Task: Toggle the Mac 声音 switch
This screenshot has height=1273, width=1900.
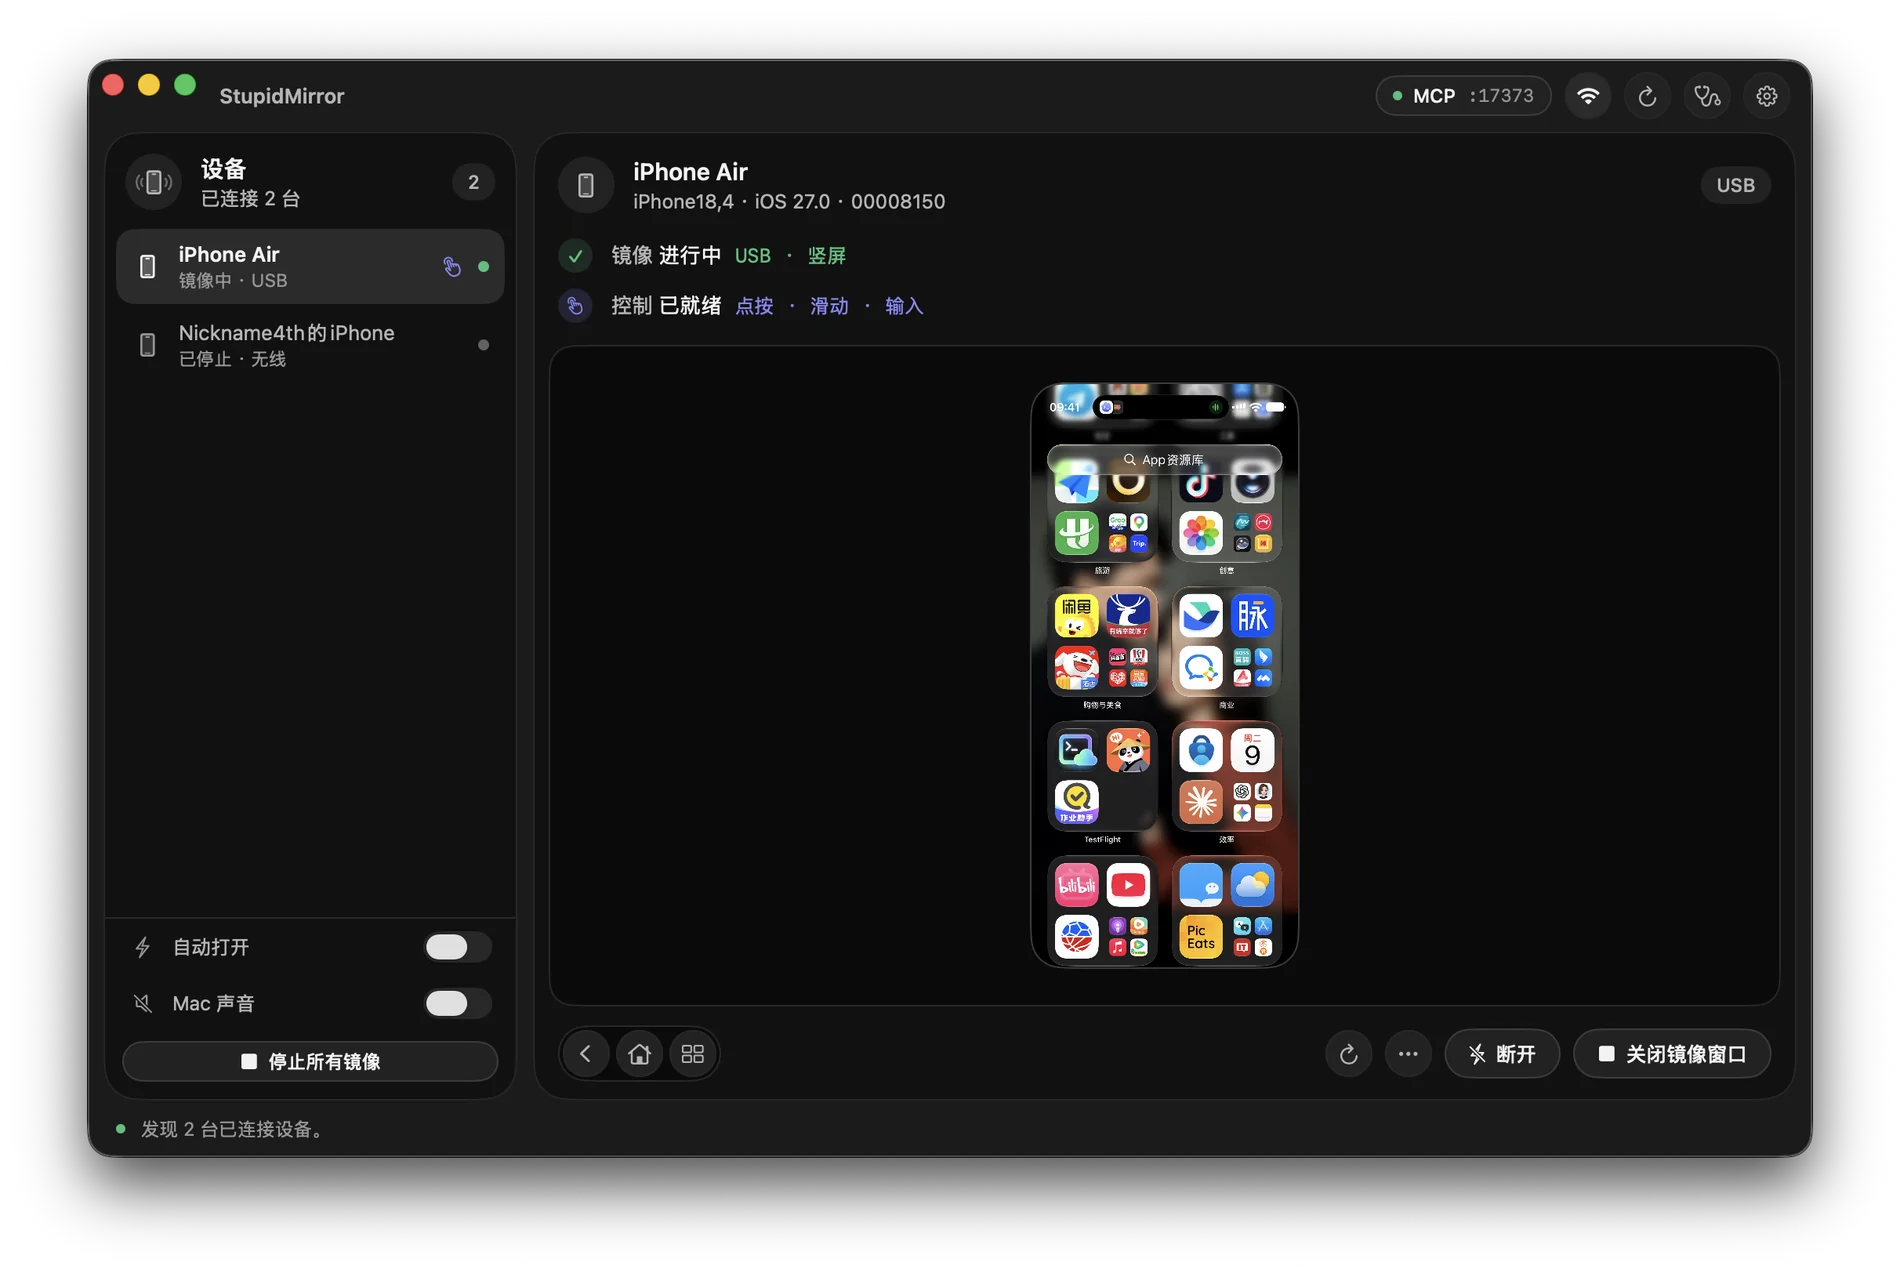Action: tap(457, 1003)
